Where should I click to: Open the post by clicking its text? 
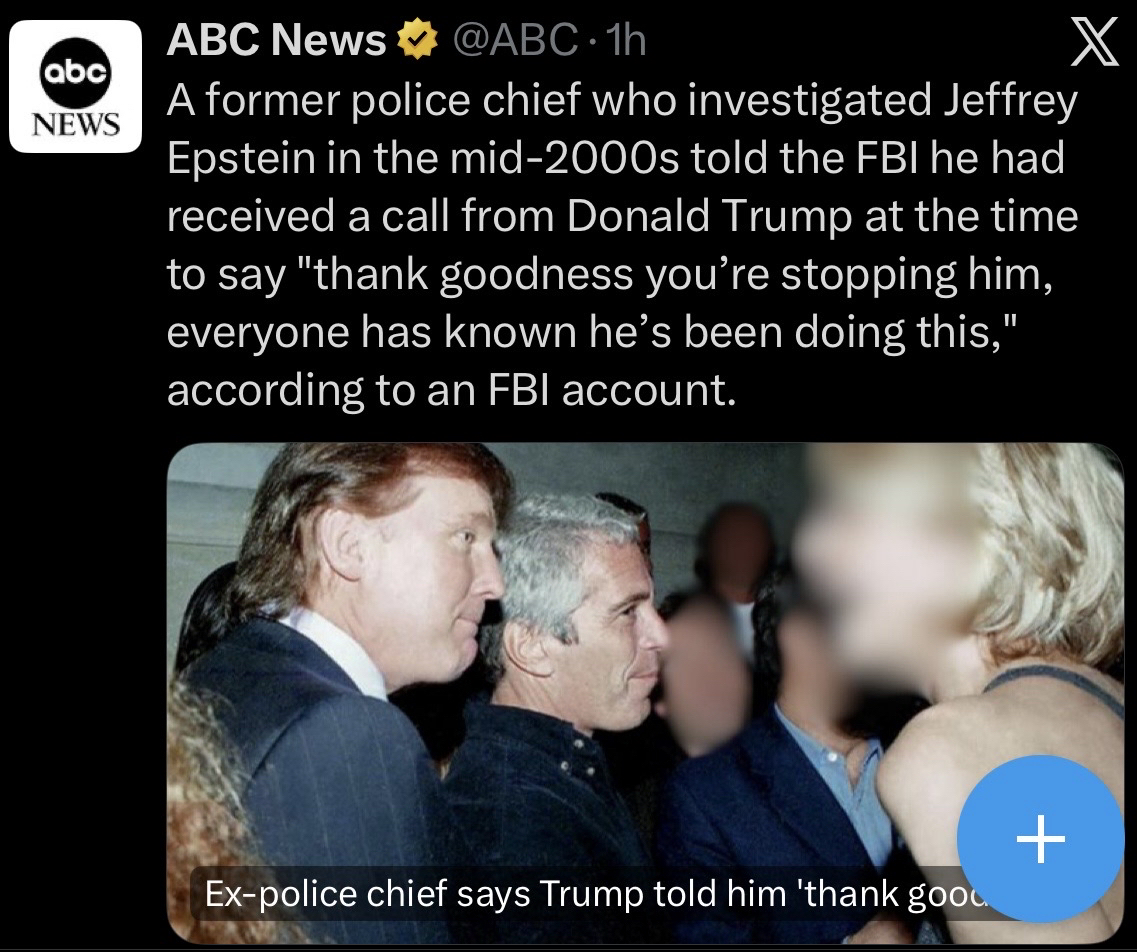pyautogui.click(x=622, y=245)
